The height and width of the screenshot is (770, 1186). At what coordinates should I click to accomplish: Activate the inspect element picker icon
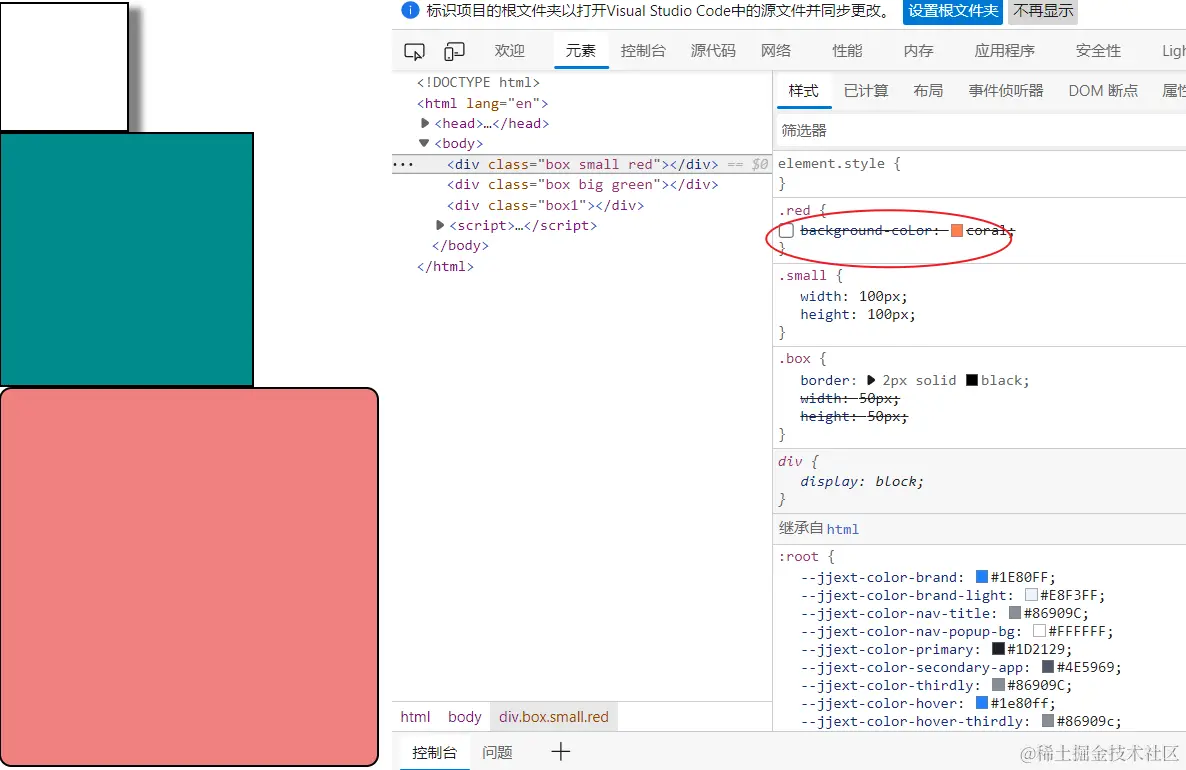414,51
